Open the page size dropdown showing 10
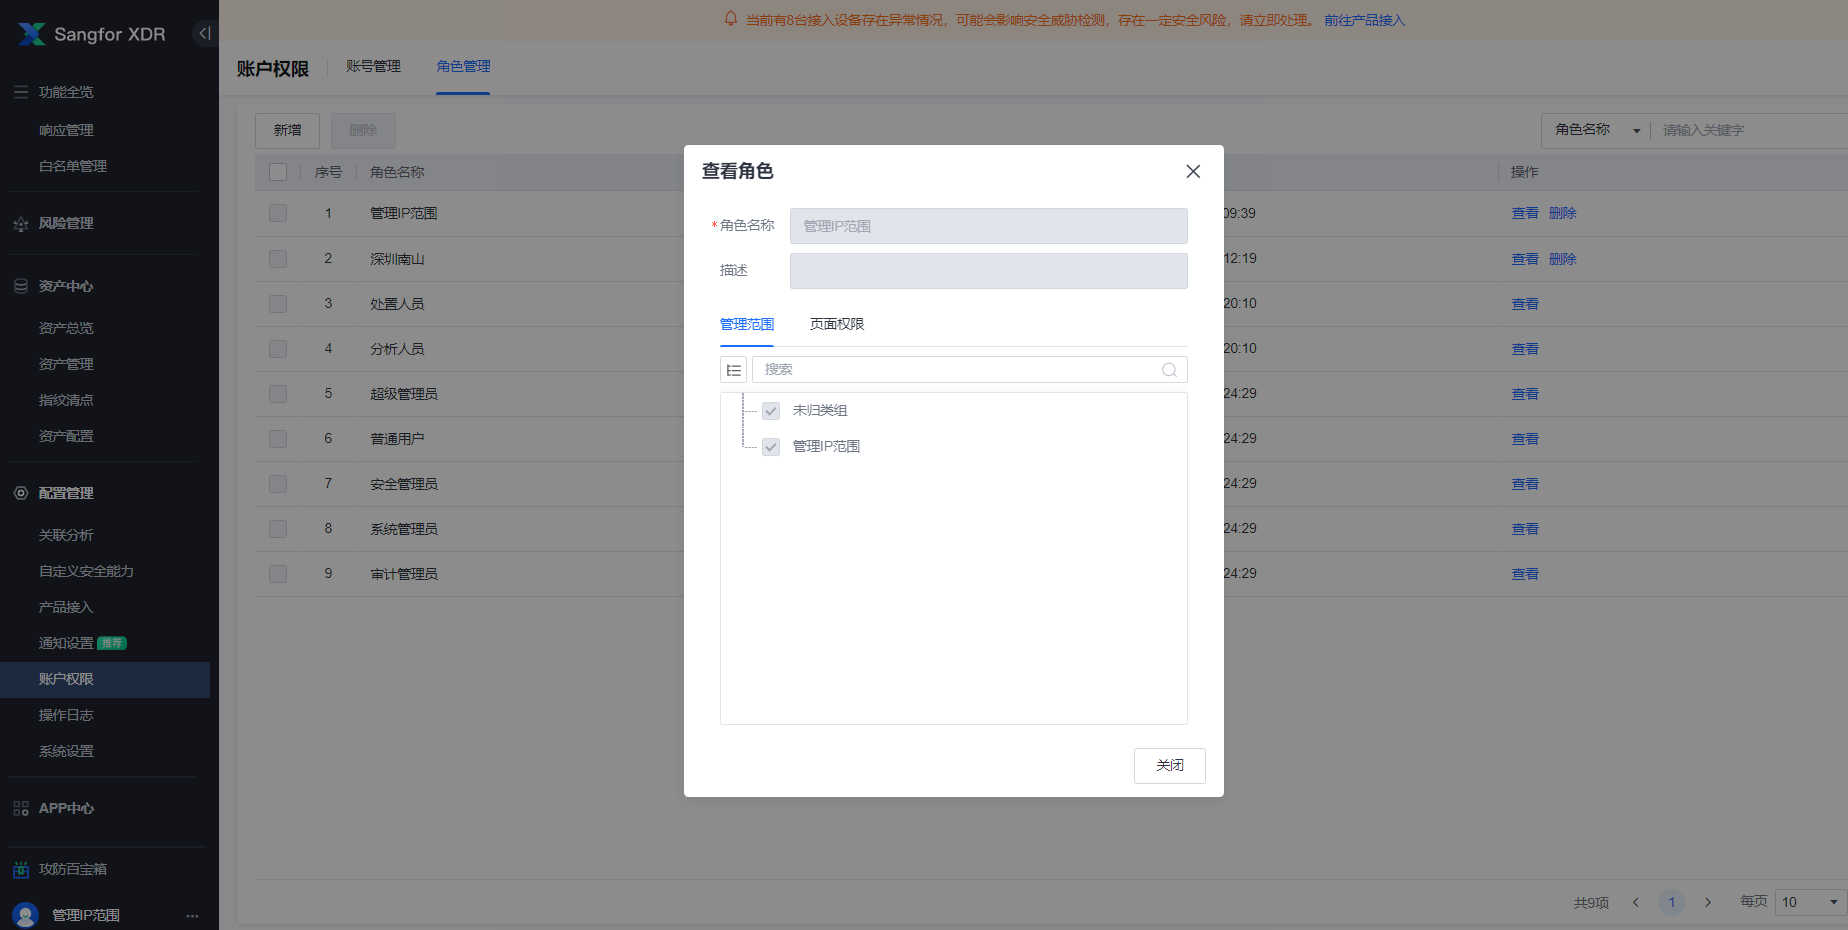This screenshot has width=1848, height=930. (1810, 902)
